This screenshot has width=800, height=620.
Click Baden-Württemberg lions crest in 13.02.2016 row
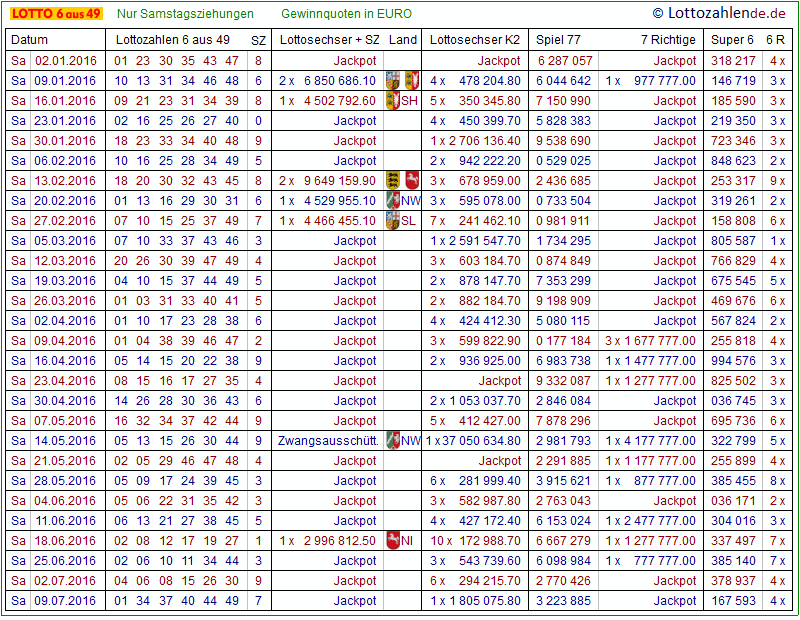[392, 180]
